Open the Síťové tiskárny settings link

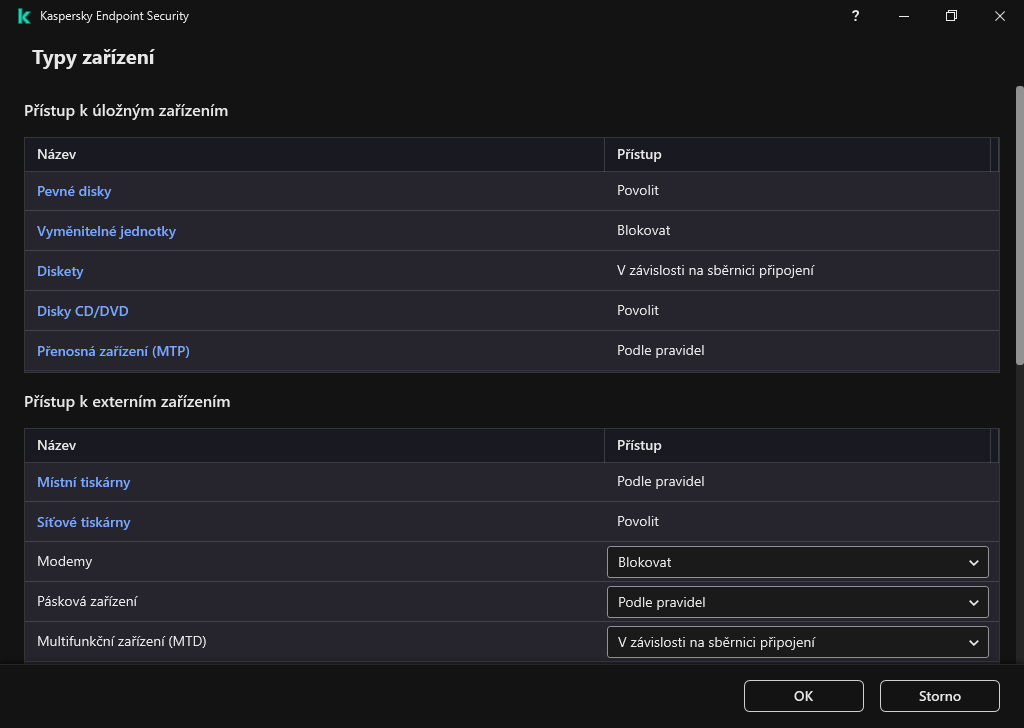pos(83,521)
